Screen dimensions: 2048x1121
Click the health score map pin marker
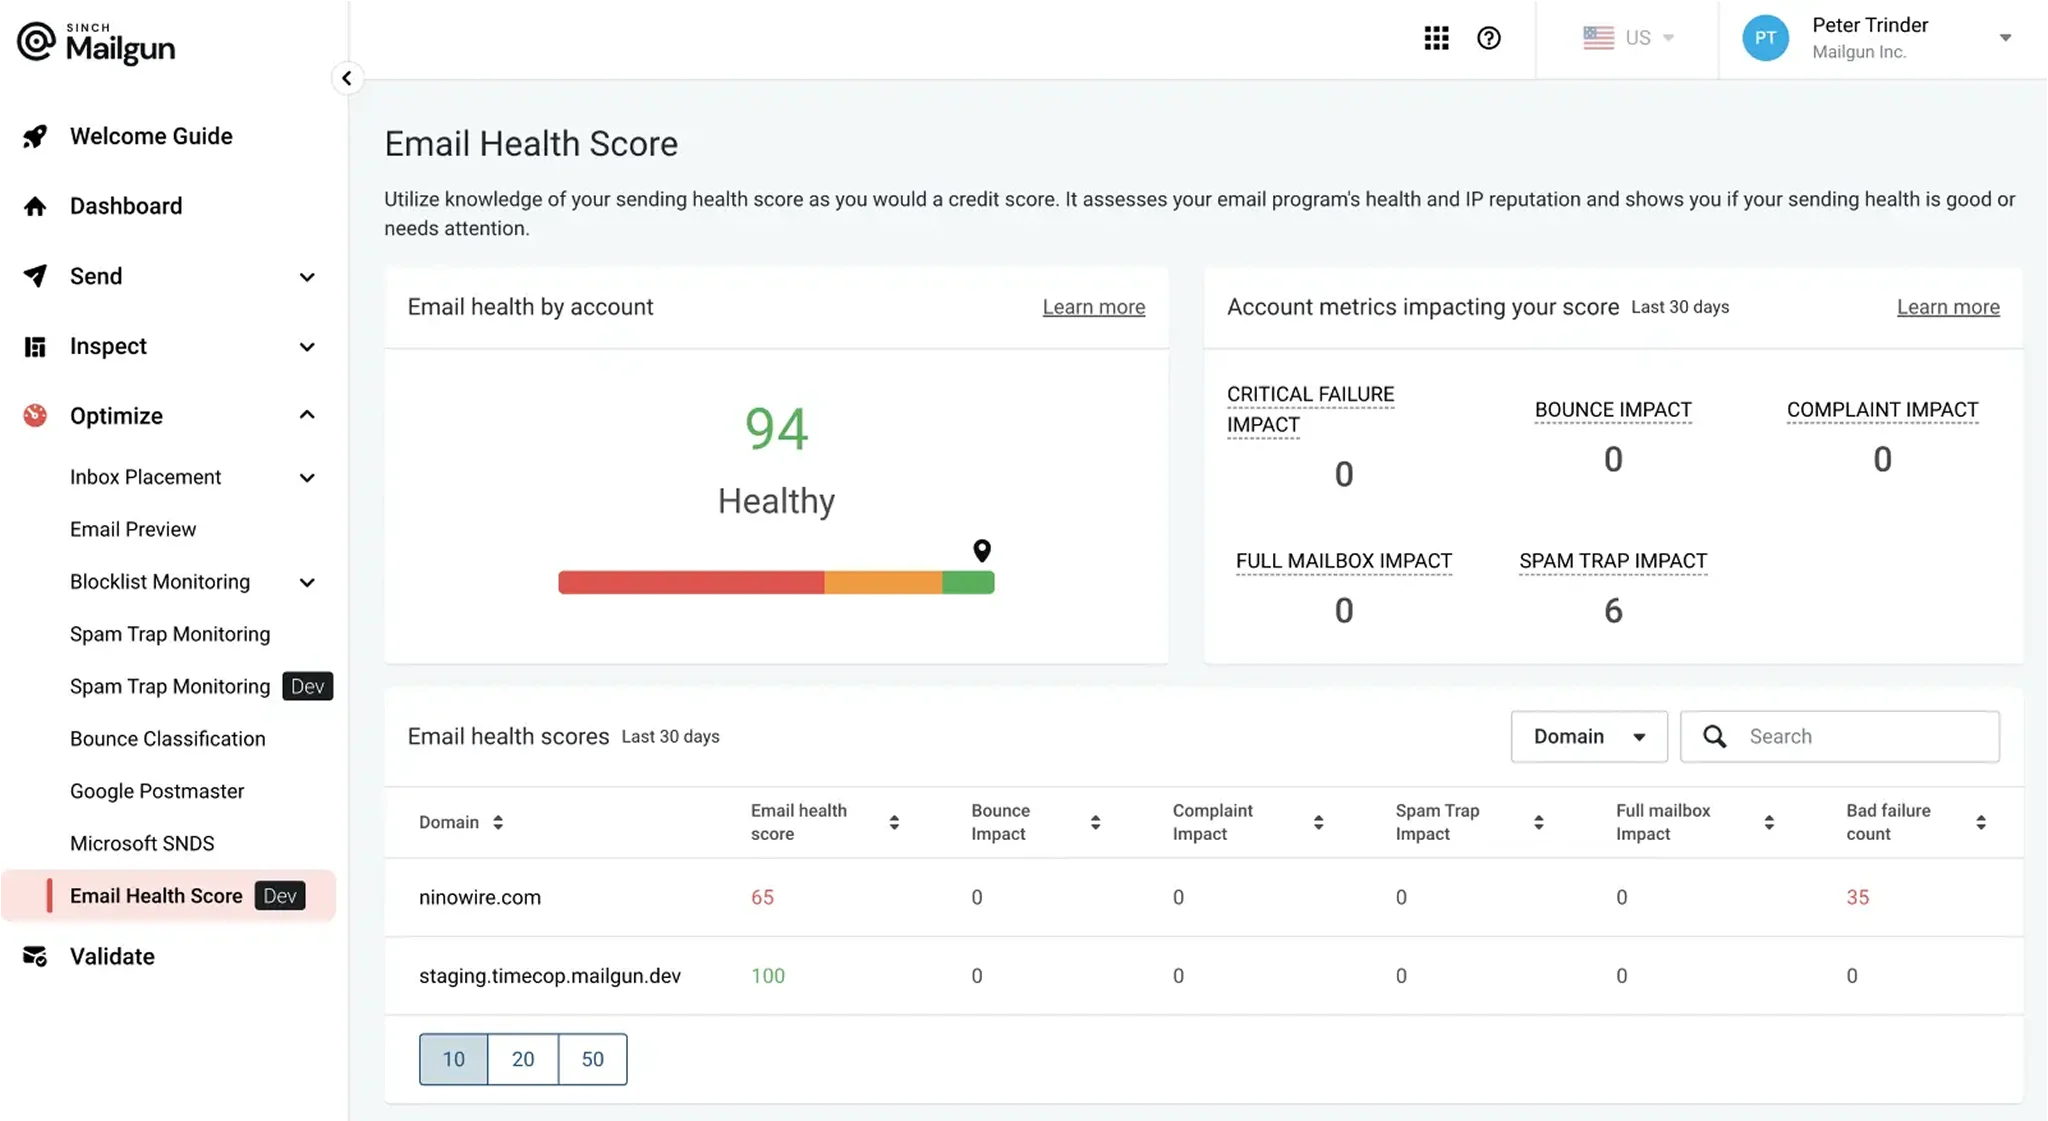pyautogui.click(x=982, y=550)
